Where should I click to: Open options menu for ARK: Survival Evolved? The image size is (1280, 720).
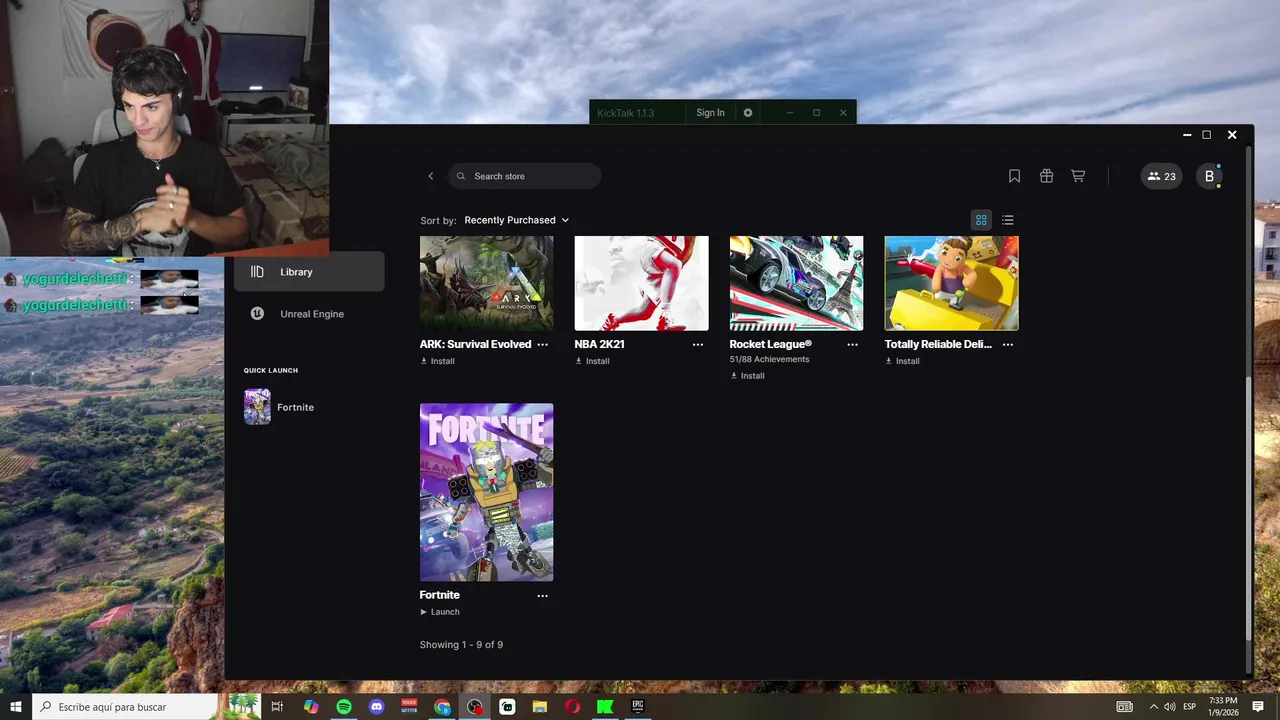pos(542,344)
